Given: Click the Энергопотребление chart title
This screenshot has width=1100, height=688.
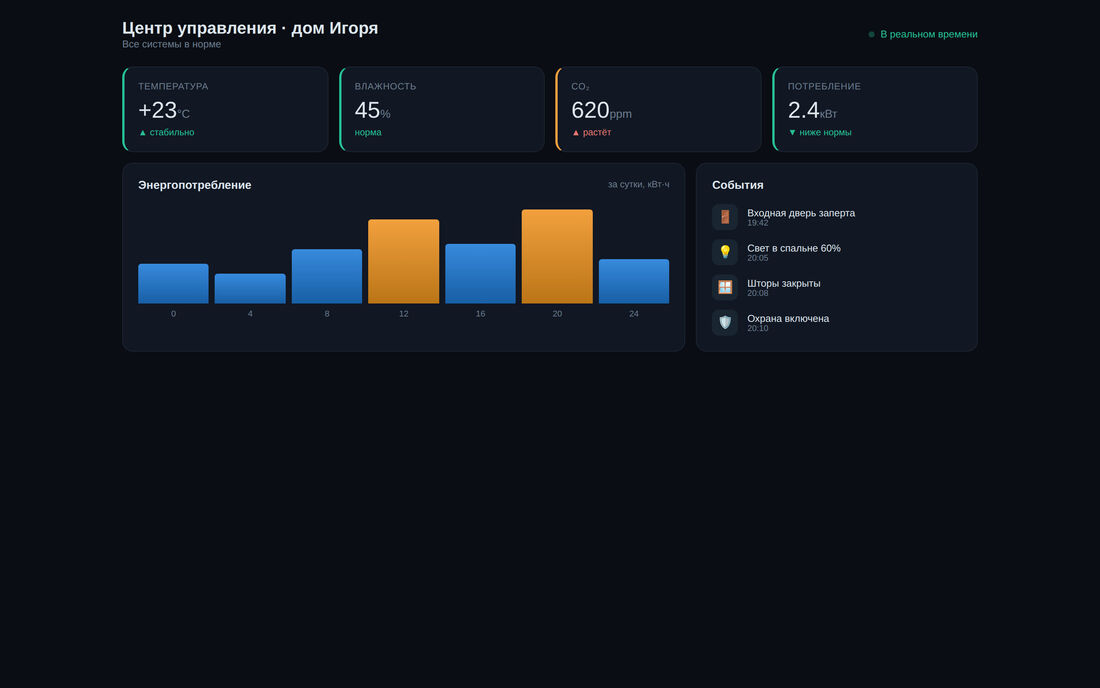Looking at the screenshot, I should (194, 185).
